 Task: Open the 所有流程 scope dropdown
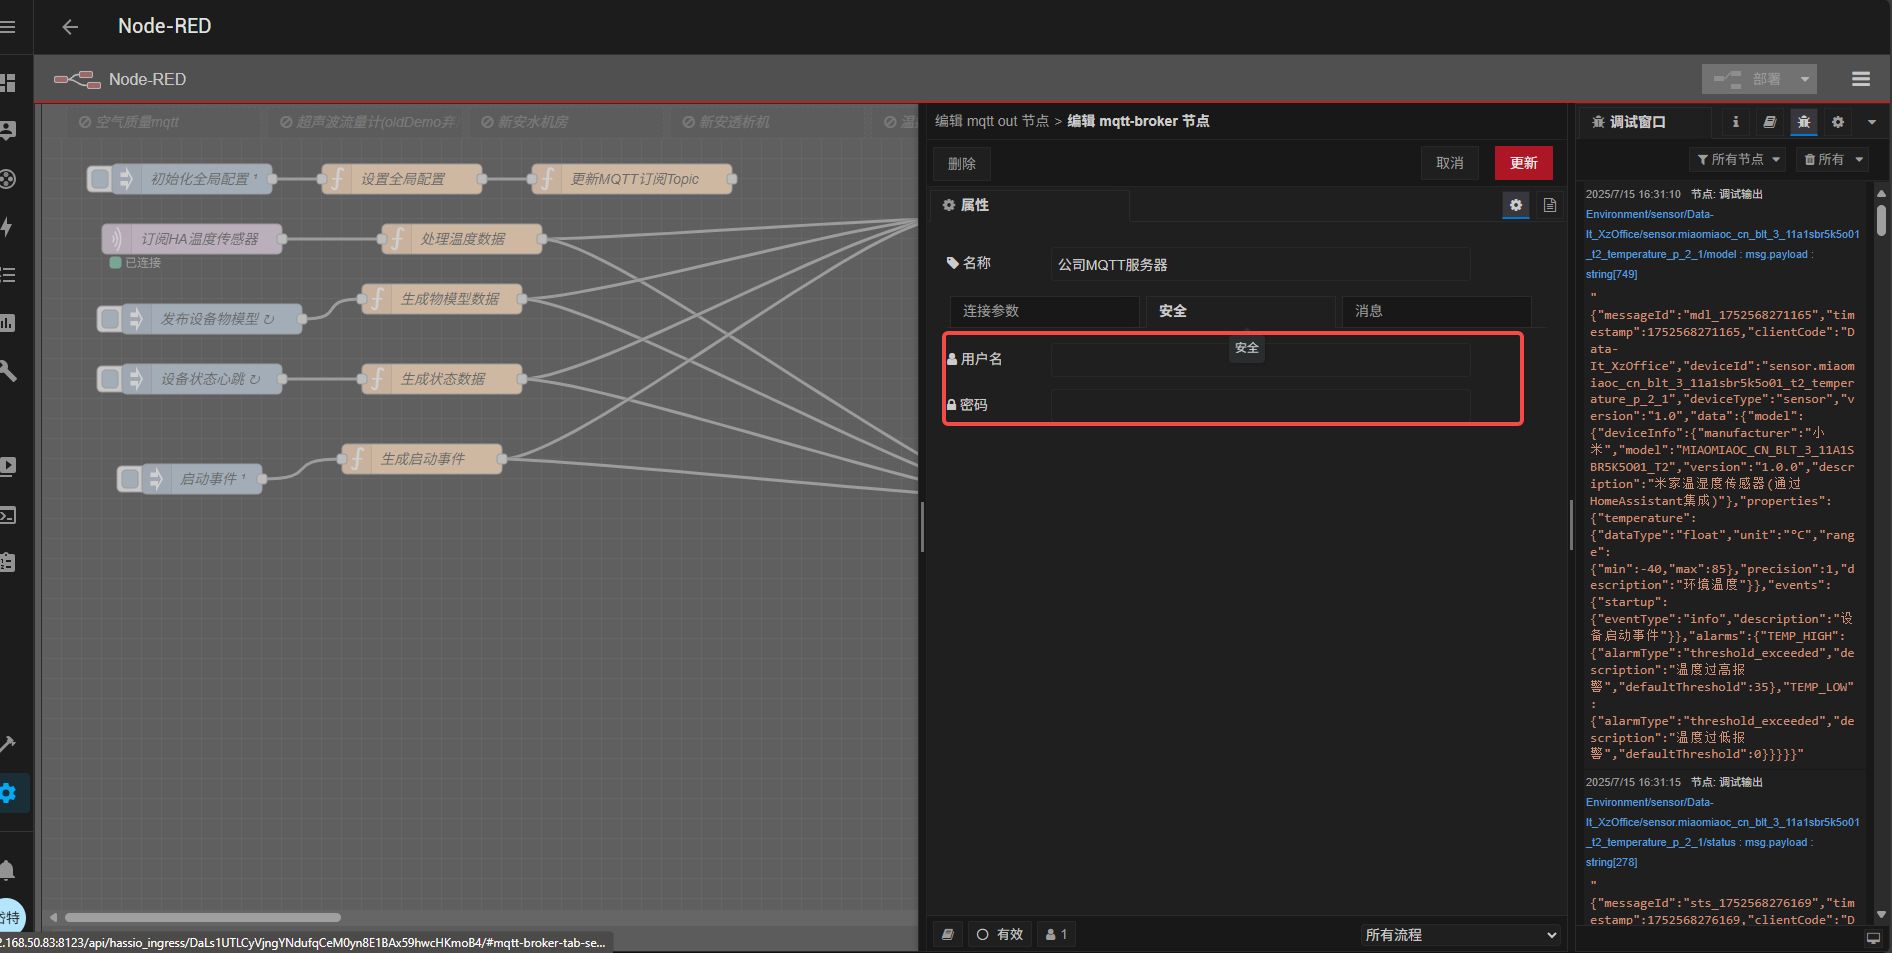coord(1460,935)
